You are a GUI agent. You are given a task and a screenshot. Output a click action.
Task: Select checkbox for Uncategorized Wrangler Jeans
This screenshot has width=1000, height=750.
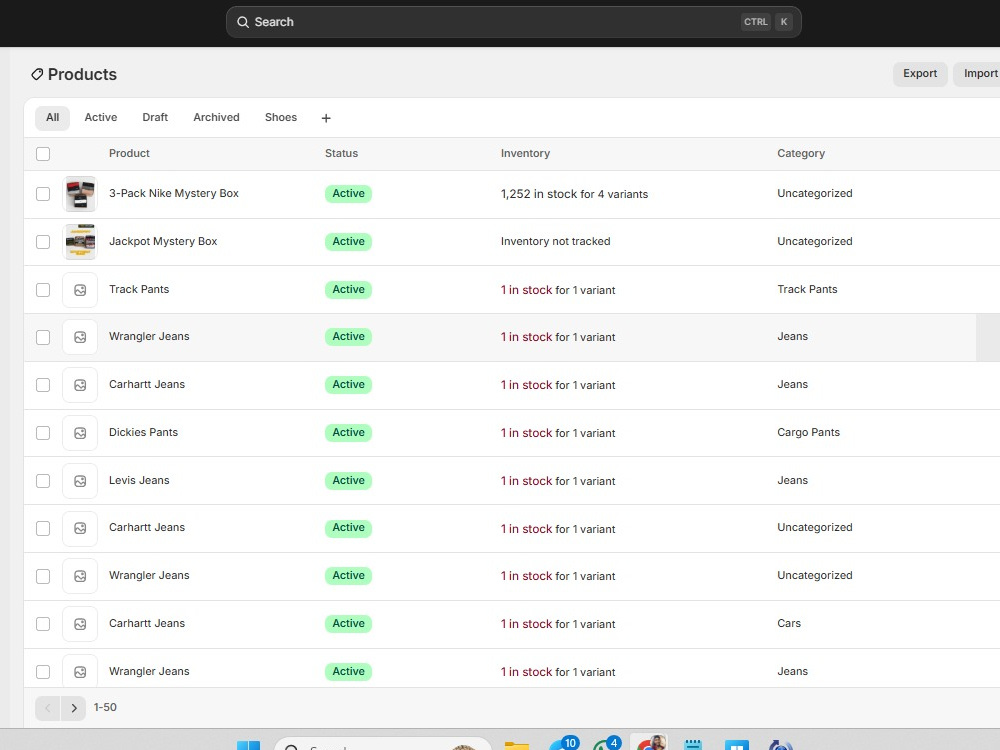pos(43,576)
